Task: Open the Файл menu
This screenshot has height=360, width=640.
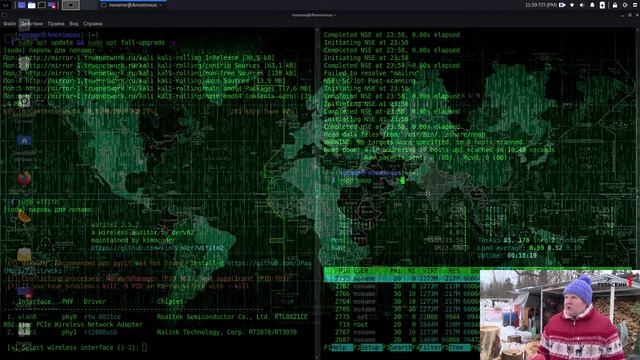Action: (x=9, y=24)
